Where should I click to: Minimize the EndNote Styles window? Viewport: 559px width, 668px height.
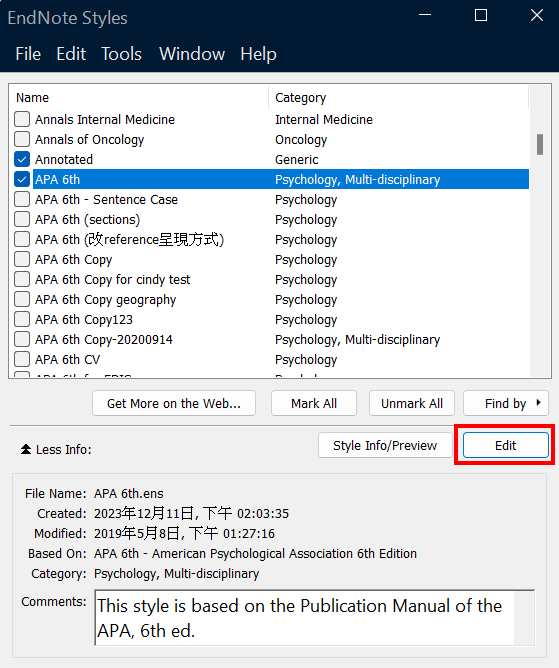pyautogui.click(x=425, y=15)
